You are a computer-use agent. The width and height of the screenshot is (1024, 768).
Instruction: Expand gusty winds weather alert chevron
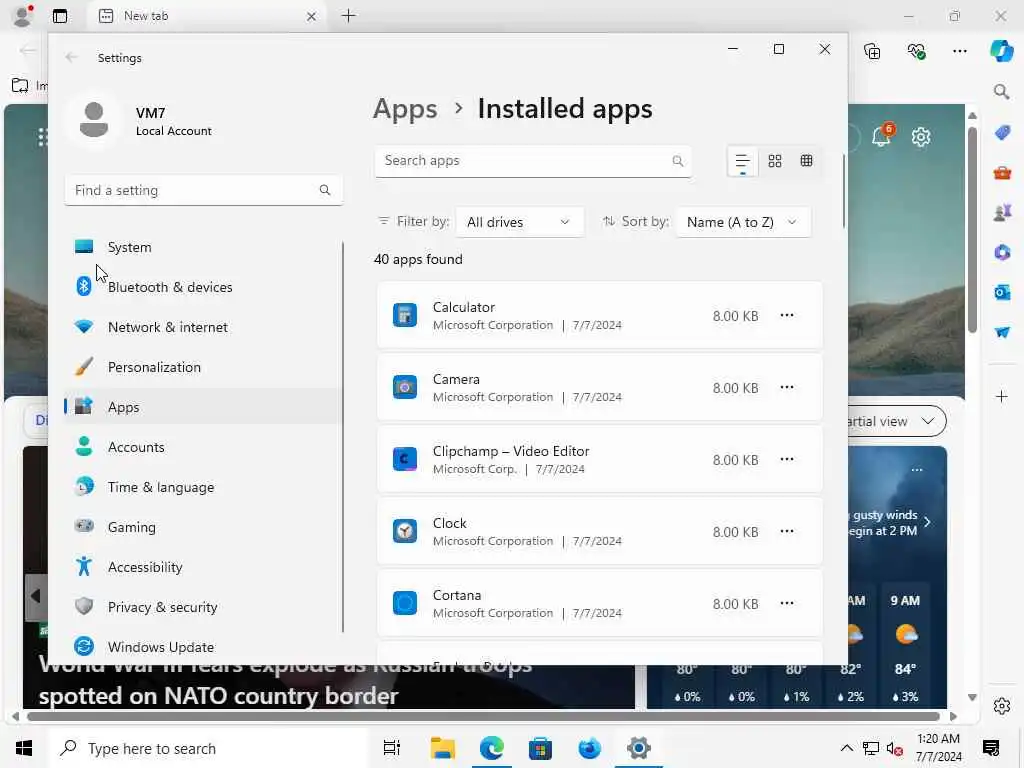(927, 522)
